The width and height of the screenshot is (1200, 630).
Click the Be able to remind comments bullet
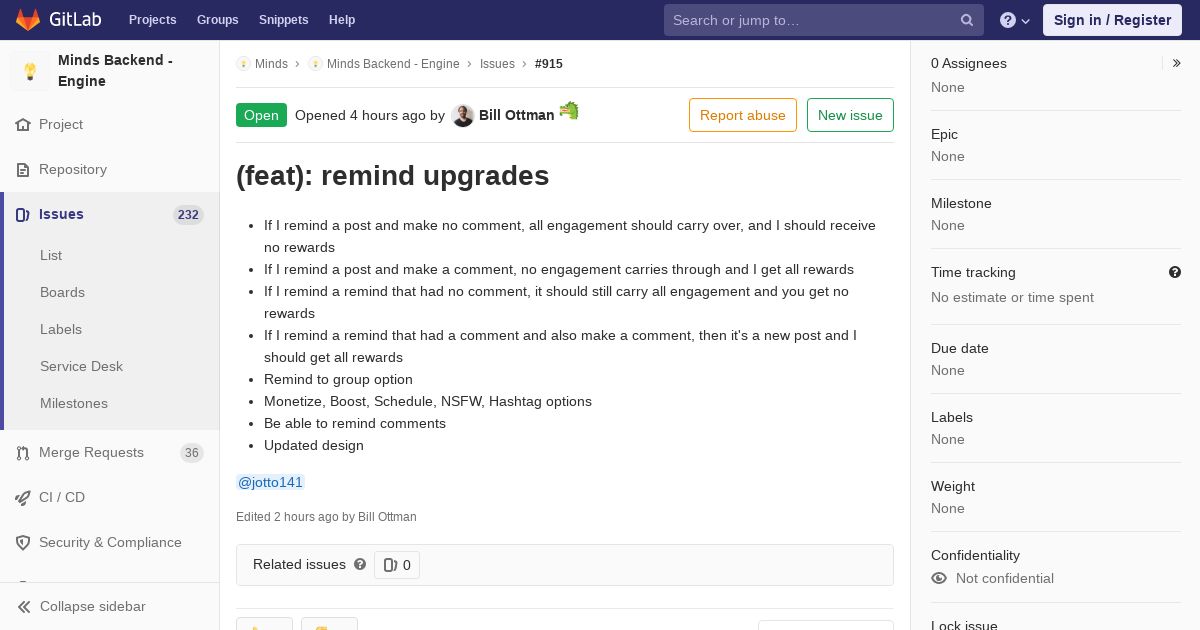(x=355, y=423)
